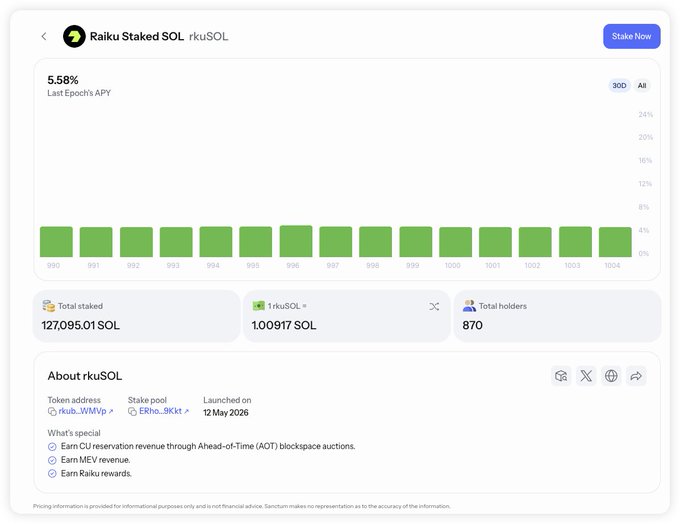
Task: Click the bar for epoch 999
Action: 415,242
